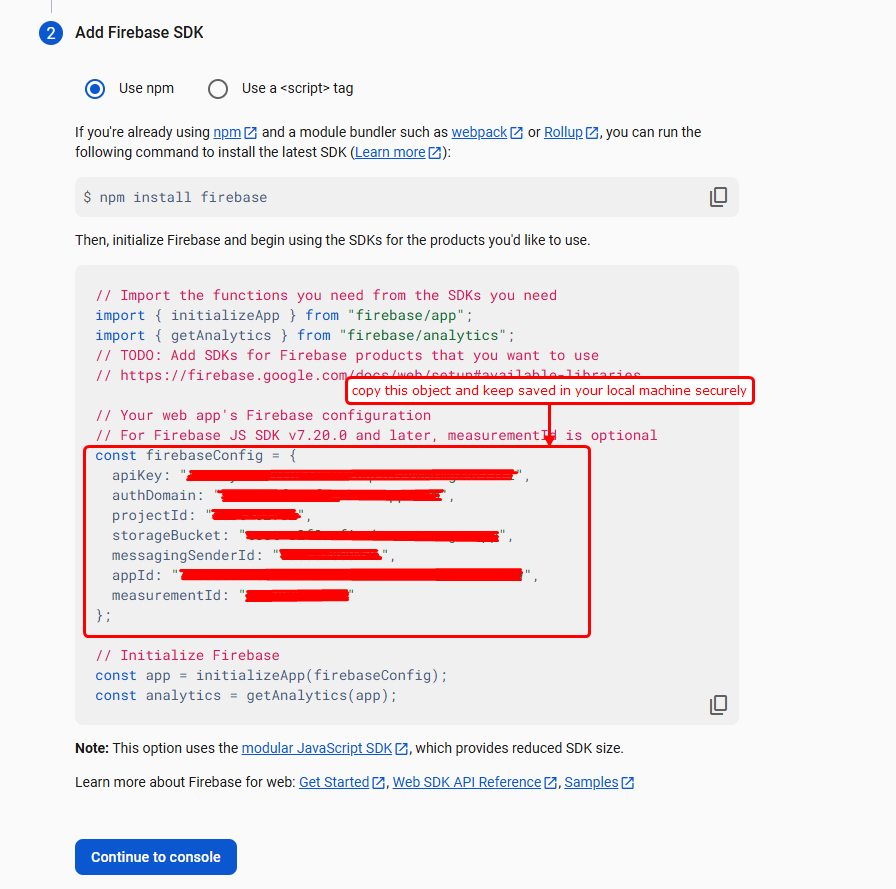
Task: Open npm via its external link icon
Action: (x=249, y=131)
